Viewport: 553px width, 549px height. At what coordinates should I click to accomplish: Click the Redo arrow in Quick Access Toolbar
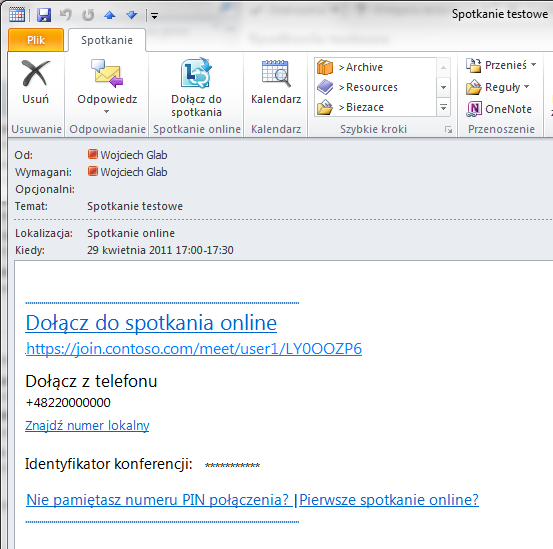[x=88, y=15]
